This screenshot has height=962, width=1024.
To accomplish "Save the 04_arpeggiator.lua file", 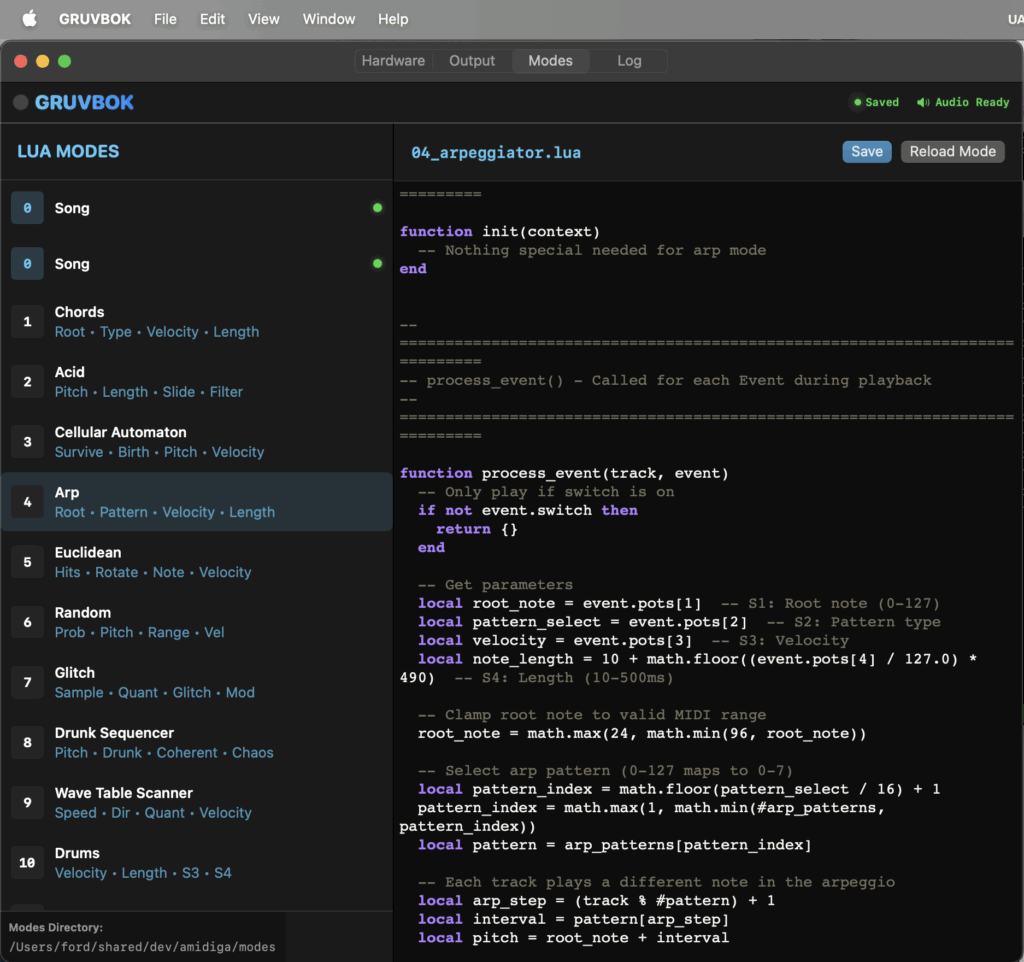I will pos(866,151).
